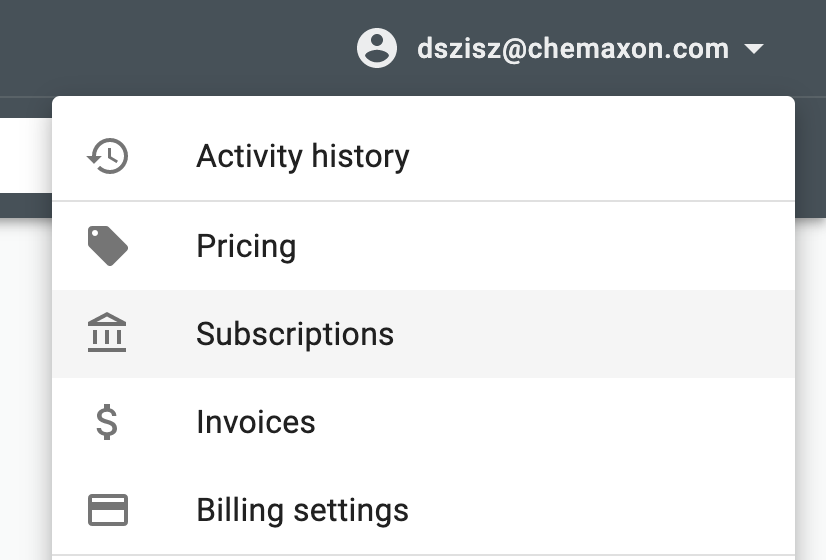Choose Billing settings from the dropdown
Screen dimensions: 826x560
pyautogui.click(x=302, y=510)
